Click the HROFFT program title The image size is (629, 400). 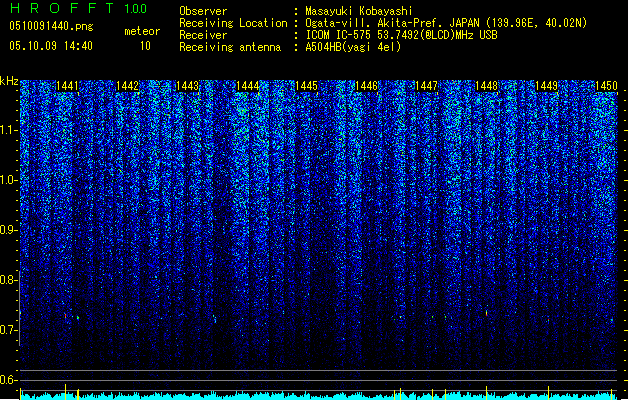coord(62,8)
